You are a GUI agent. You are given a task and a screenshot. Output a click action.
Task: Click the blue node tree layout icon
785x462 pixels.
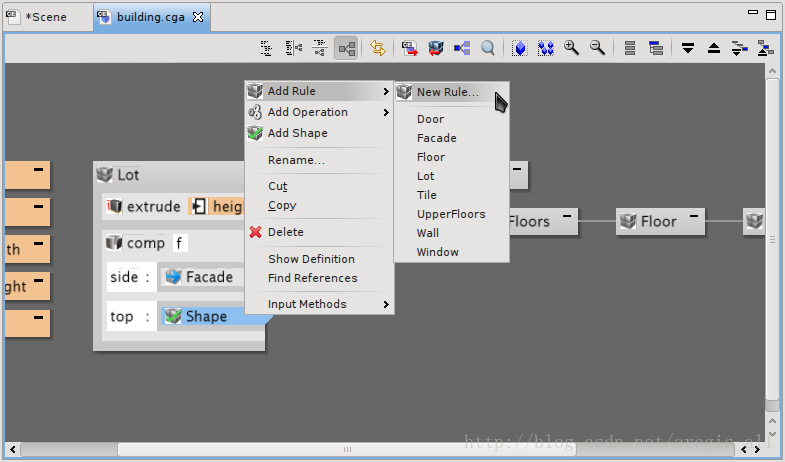pyautogui.click(x=462, y=48)
